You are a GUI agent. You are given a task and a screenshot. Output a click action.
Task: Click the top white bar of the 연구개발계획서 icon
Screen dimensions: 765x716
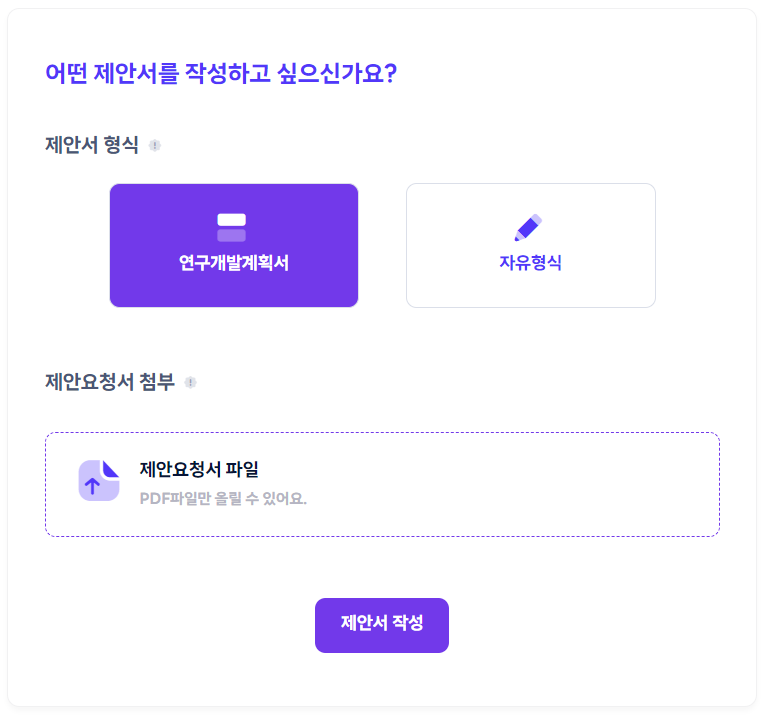pos(232,220)
